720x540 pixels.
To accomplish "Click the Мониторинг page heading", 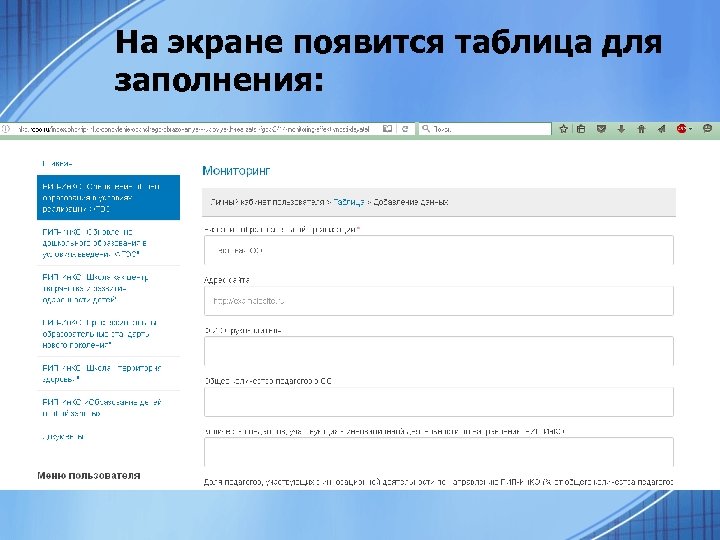I will pyautogui.click(x=236, y=171).
